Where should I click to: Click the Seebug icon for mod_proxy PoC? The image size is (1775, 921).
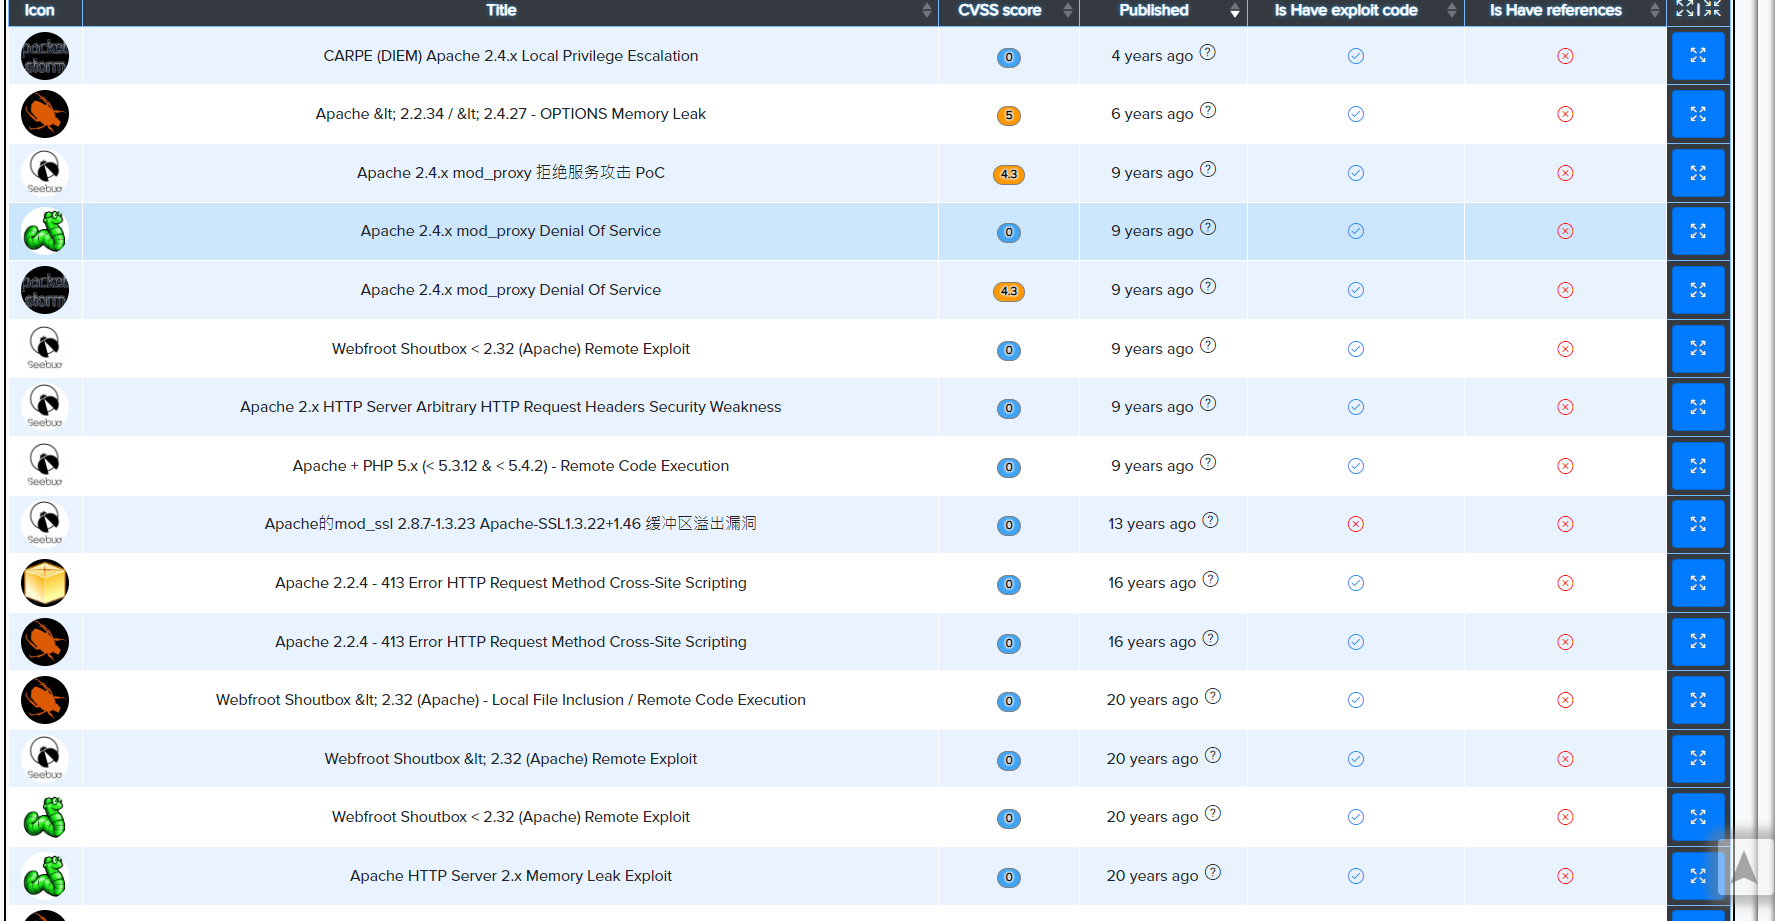[x=45, y=173]
